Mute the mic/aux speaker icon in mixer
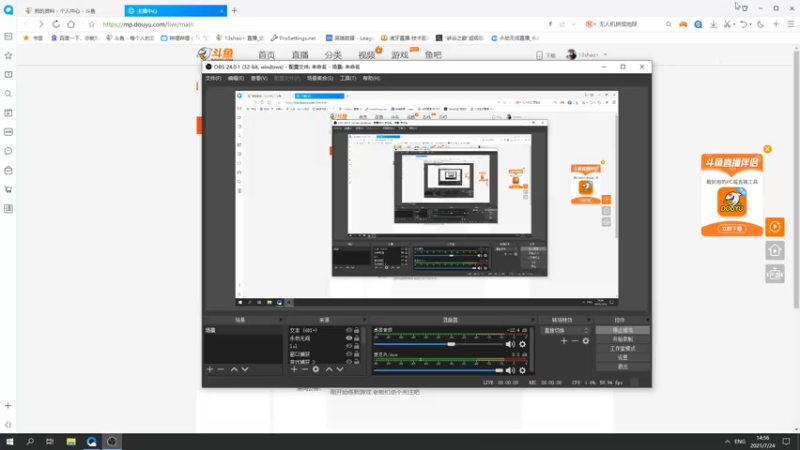This screenshot has height=450, width=800. point(511,370)
